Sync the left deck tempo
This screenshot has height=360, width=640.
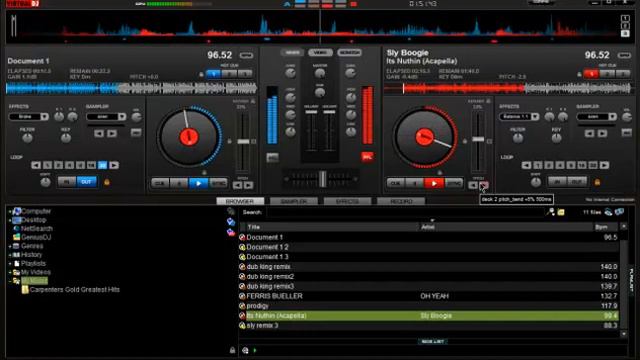218,183
